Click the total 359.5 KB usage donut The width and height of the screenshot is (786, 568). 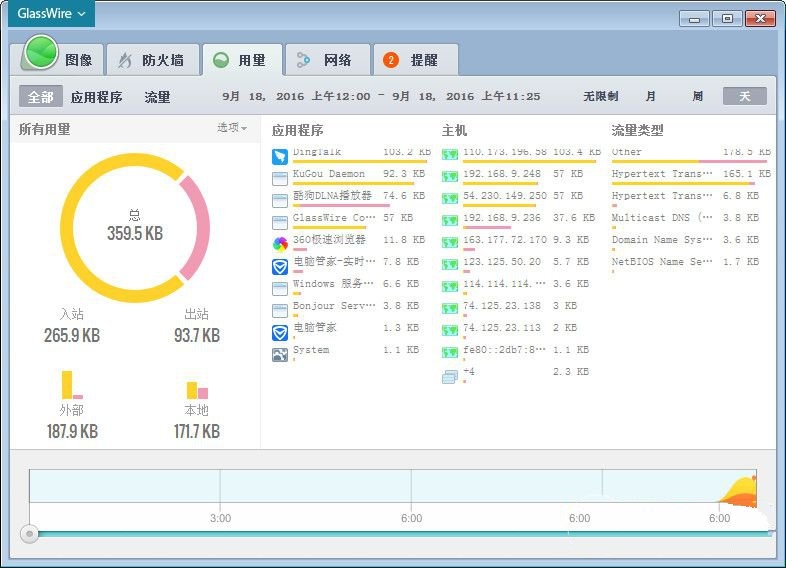pos(134,228)
